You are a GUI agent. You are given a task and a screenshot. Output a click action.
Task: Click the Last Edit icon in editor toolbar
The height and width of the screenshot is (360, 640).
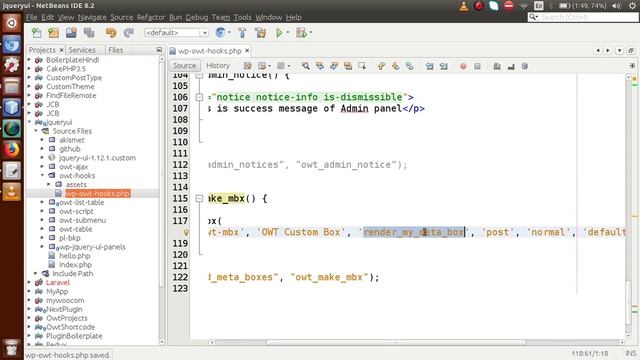pyautogui.click(x=248, y=66)
